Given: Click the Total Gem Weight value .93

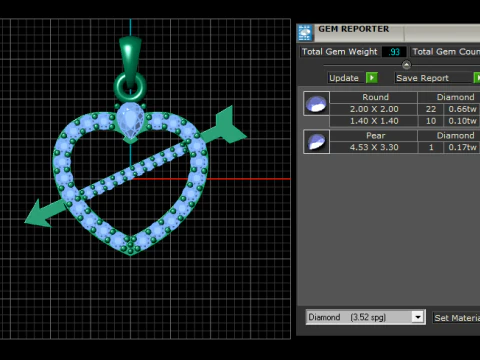Looking at the screenshot, I should (394, 52).
